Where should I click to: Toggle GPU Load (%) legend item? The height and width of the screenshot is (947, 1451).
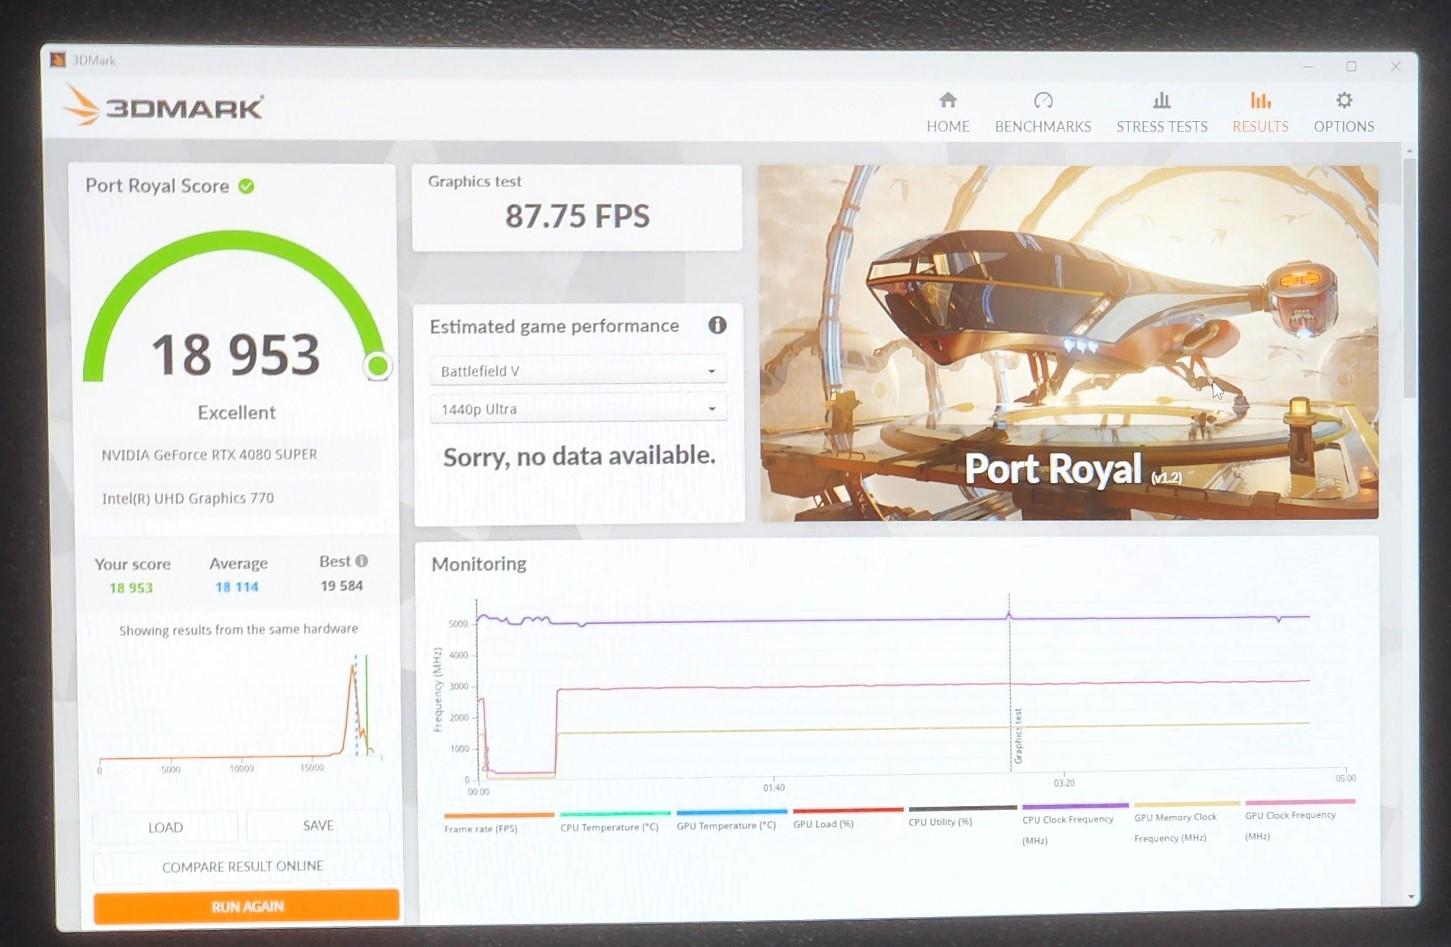click(x=846, y=819)
